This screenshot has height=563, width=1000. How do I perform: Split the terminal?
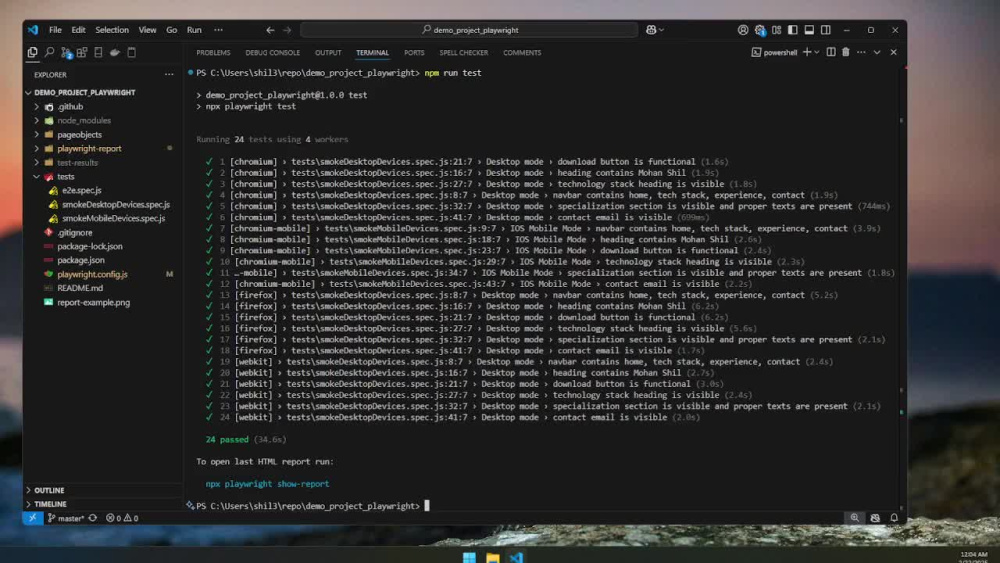(x=831, y=52)
